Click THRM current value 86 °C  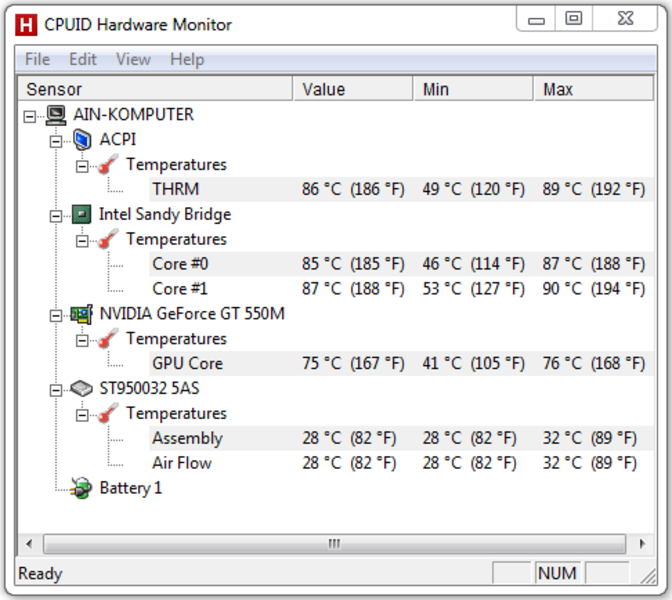(x=321, y=189)
